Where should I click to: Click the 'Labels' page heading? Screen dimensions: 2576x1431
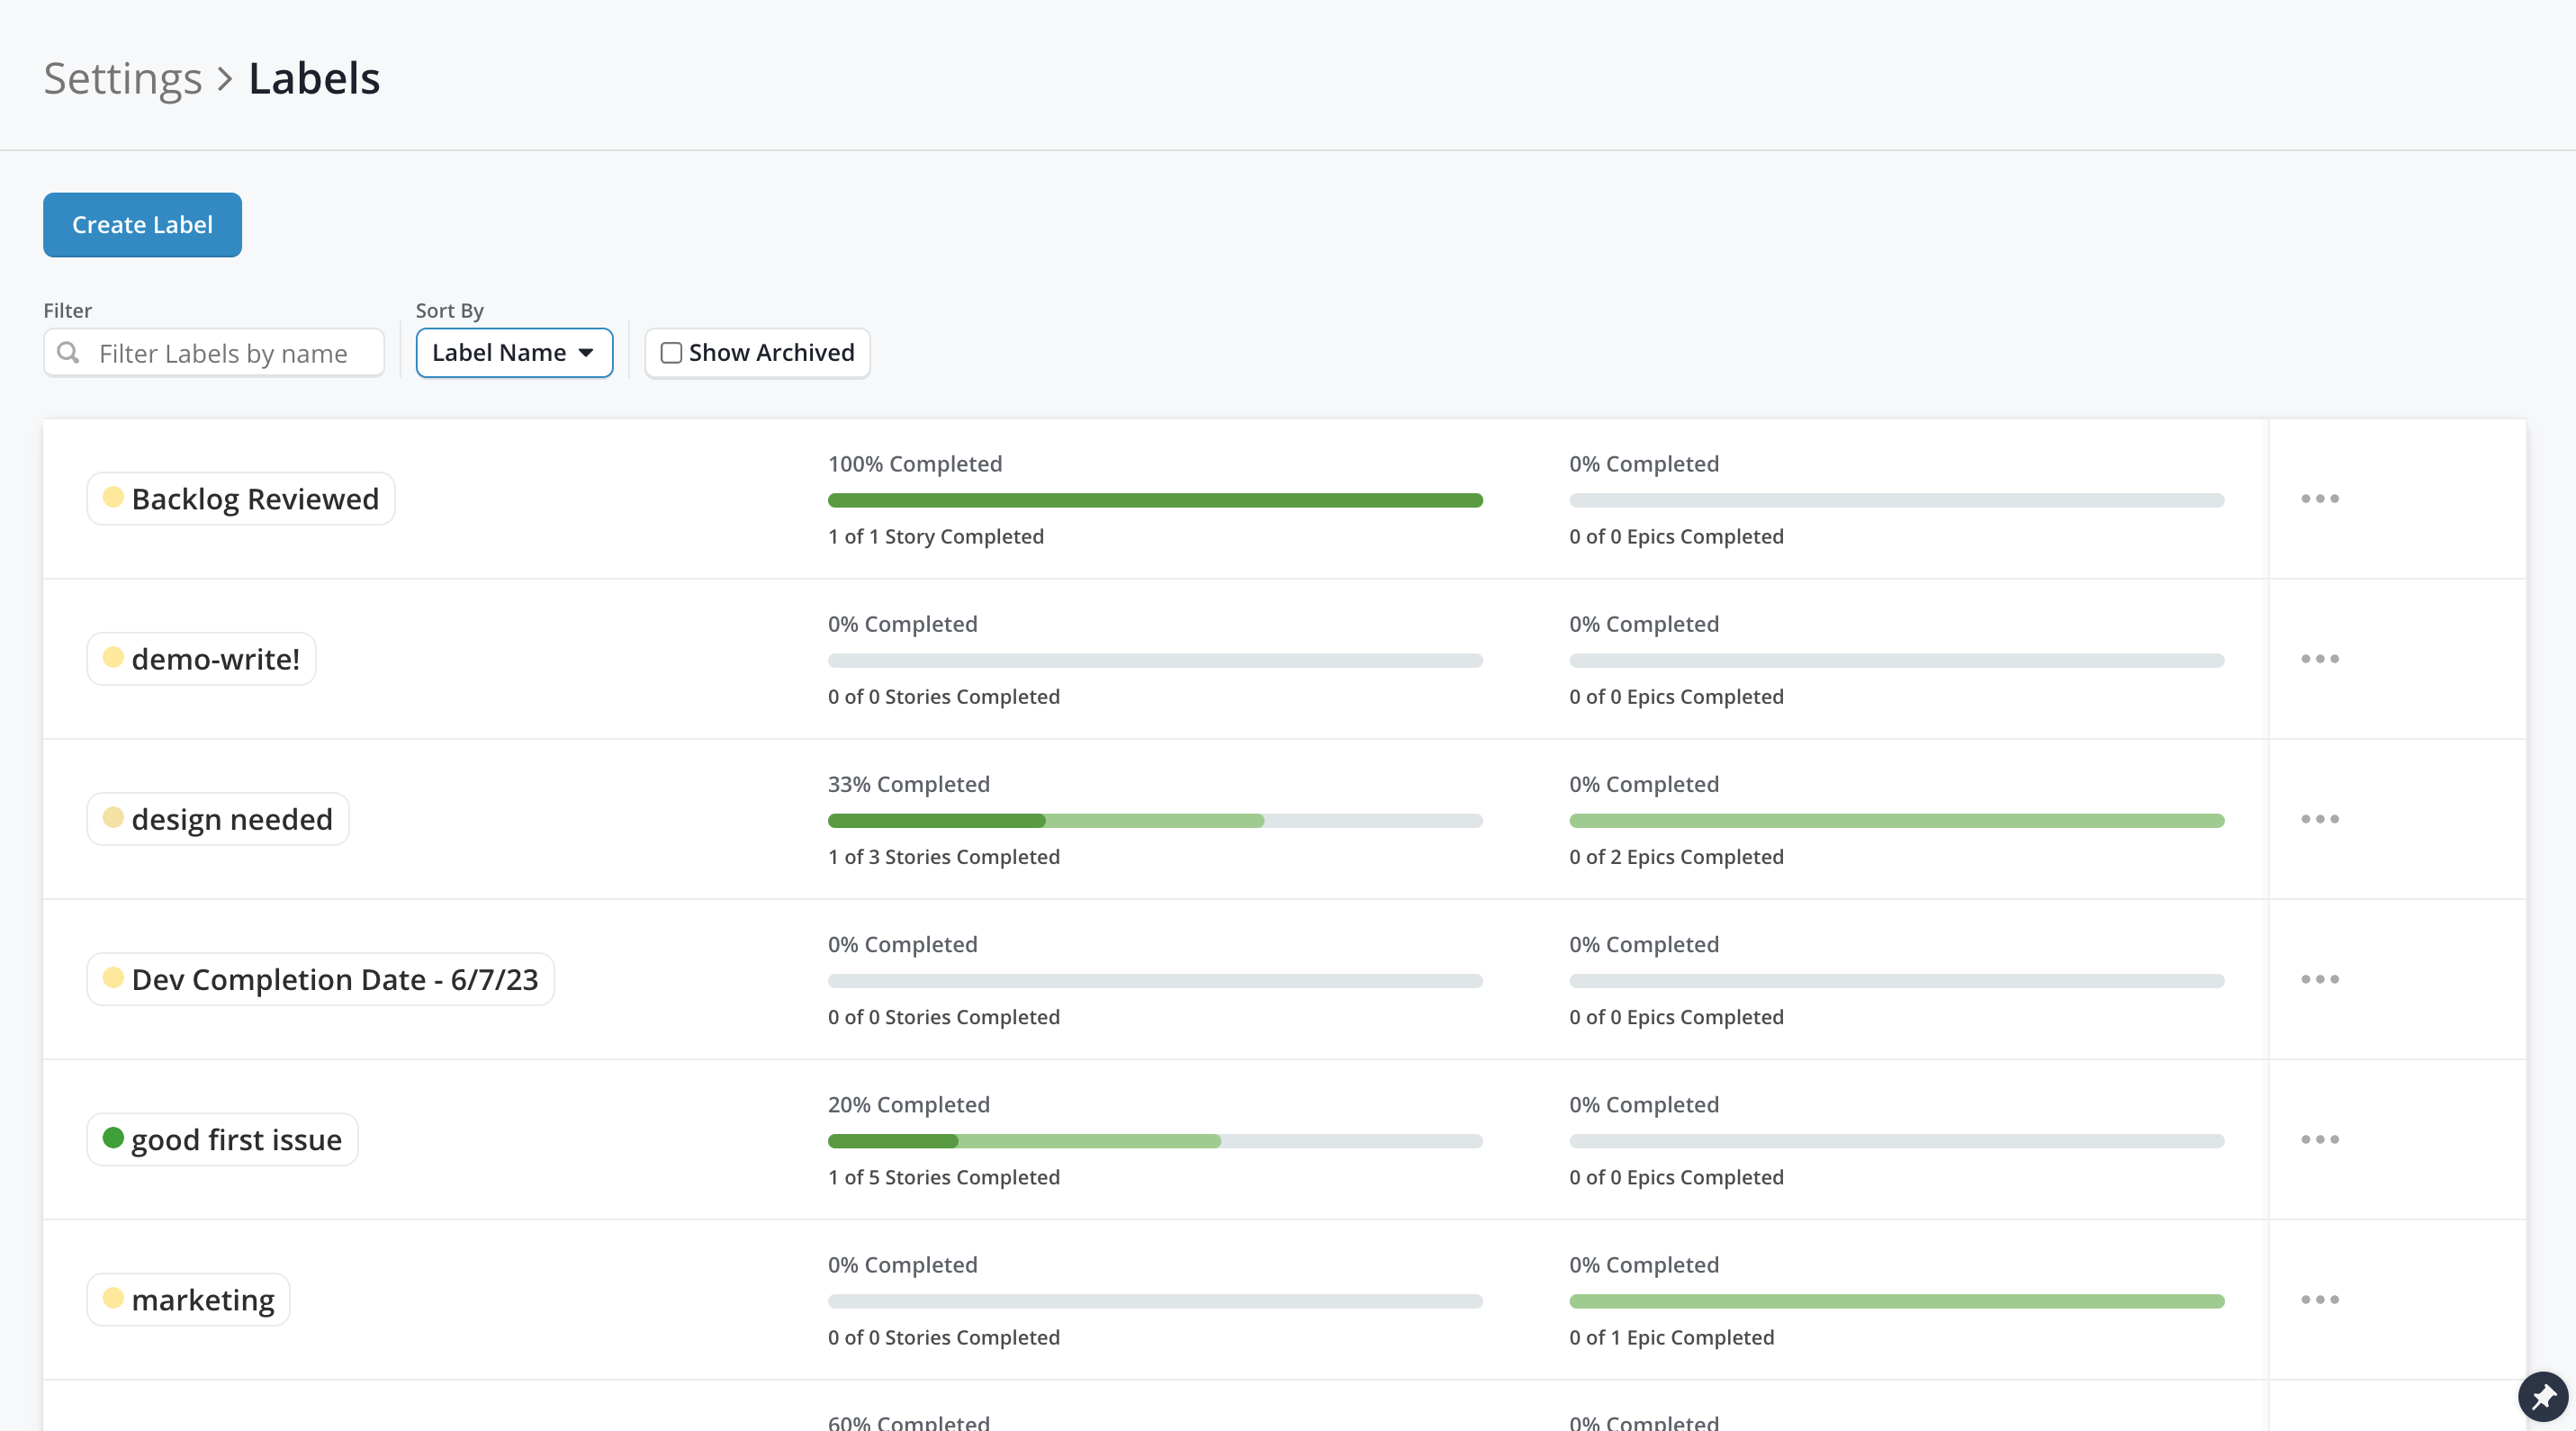[314, 78]
